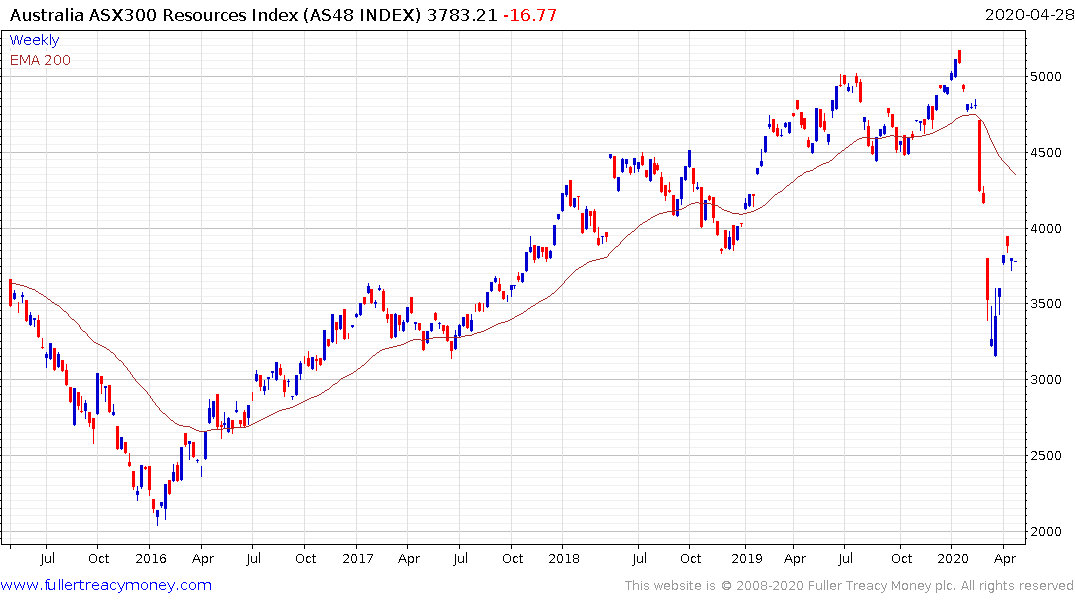
Task: Click the date label 2020-04-28
Action: [1029, 15]
